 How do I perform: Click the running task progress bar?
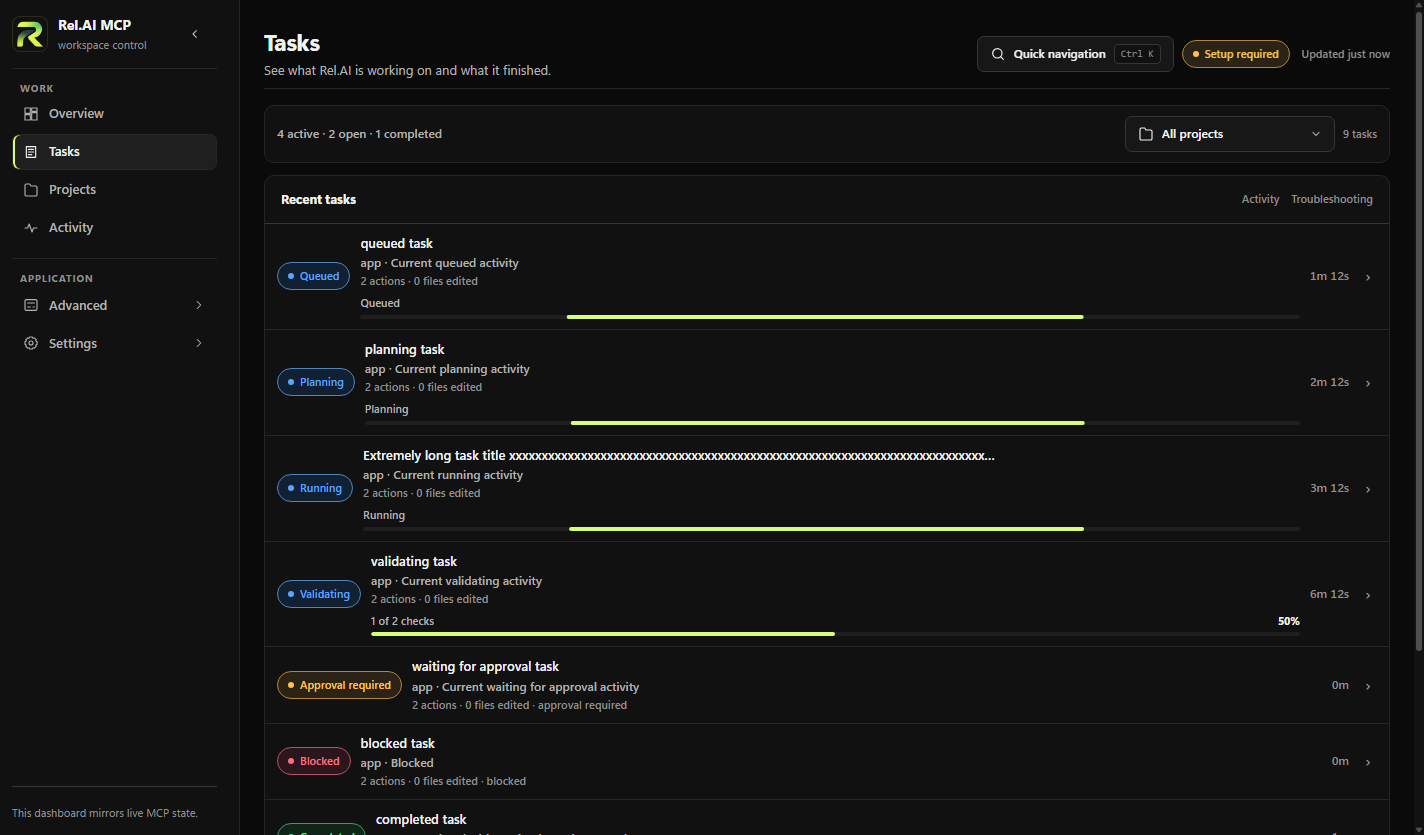click(x=831, y=529)
